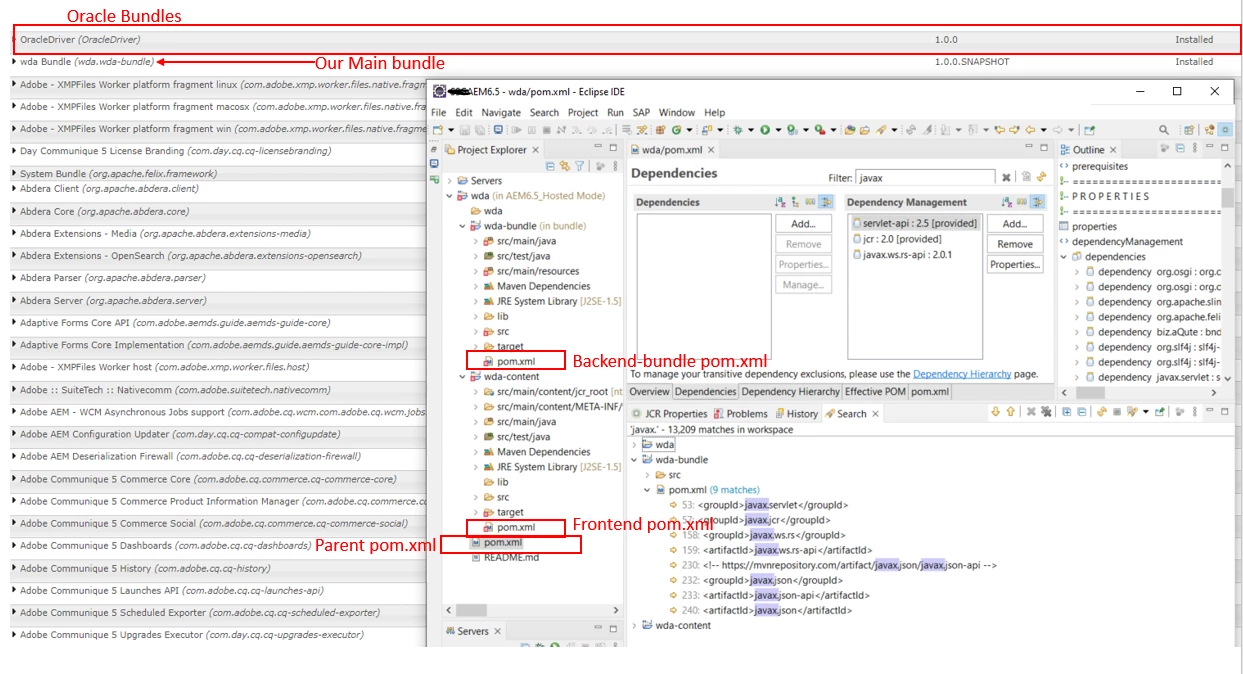Switch to Dependency Hierarchy editor tab
Viewport: 1243px width, 674px height.
[x=791, y=392]
